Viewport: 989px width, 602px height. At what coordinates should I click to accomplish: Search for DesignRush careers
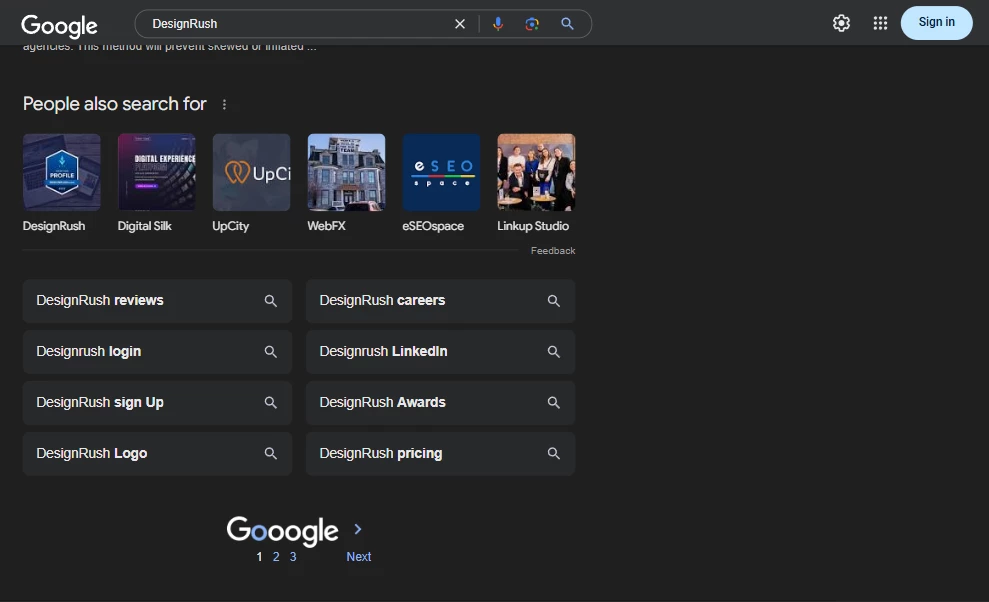click(440, 301)
